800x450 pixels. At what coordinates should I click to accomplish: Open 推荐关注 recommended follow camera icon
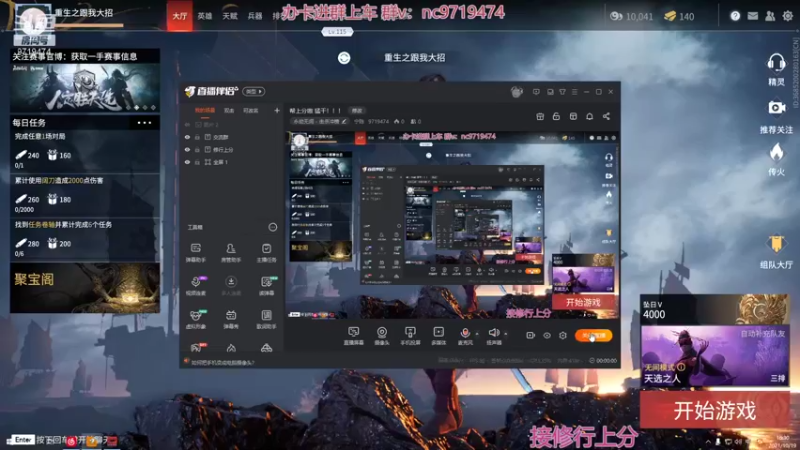tap(776, 117)
